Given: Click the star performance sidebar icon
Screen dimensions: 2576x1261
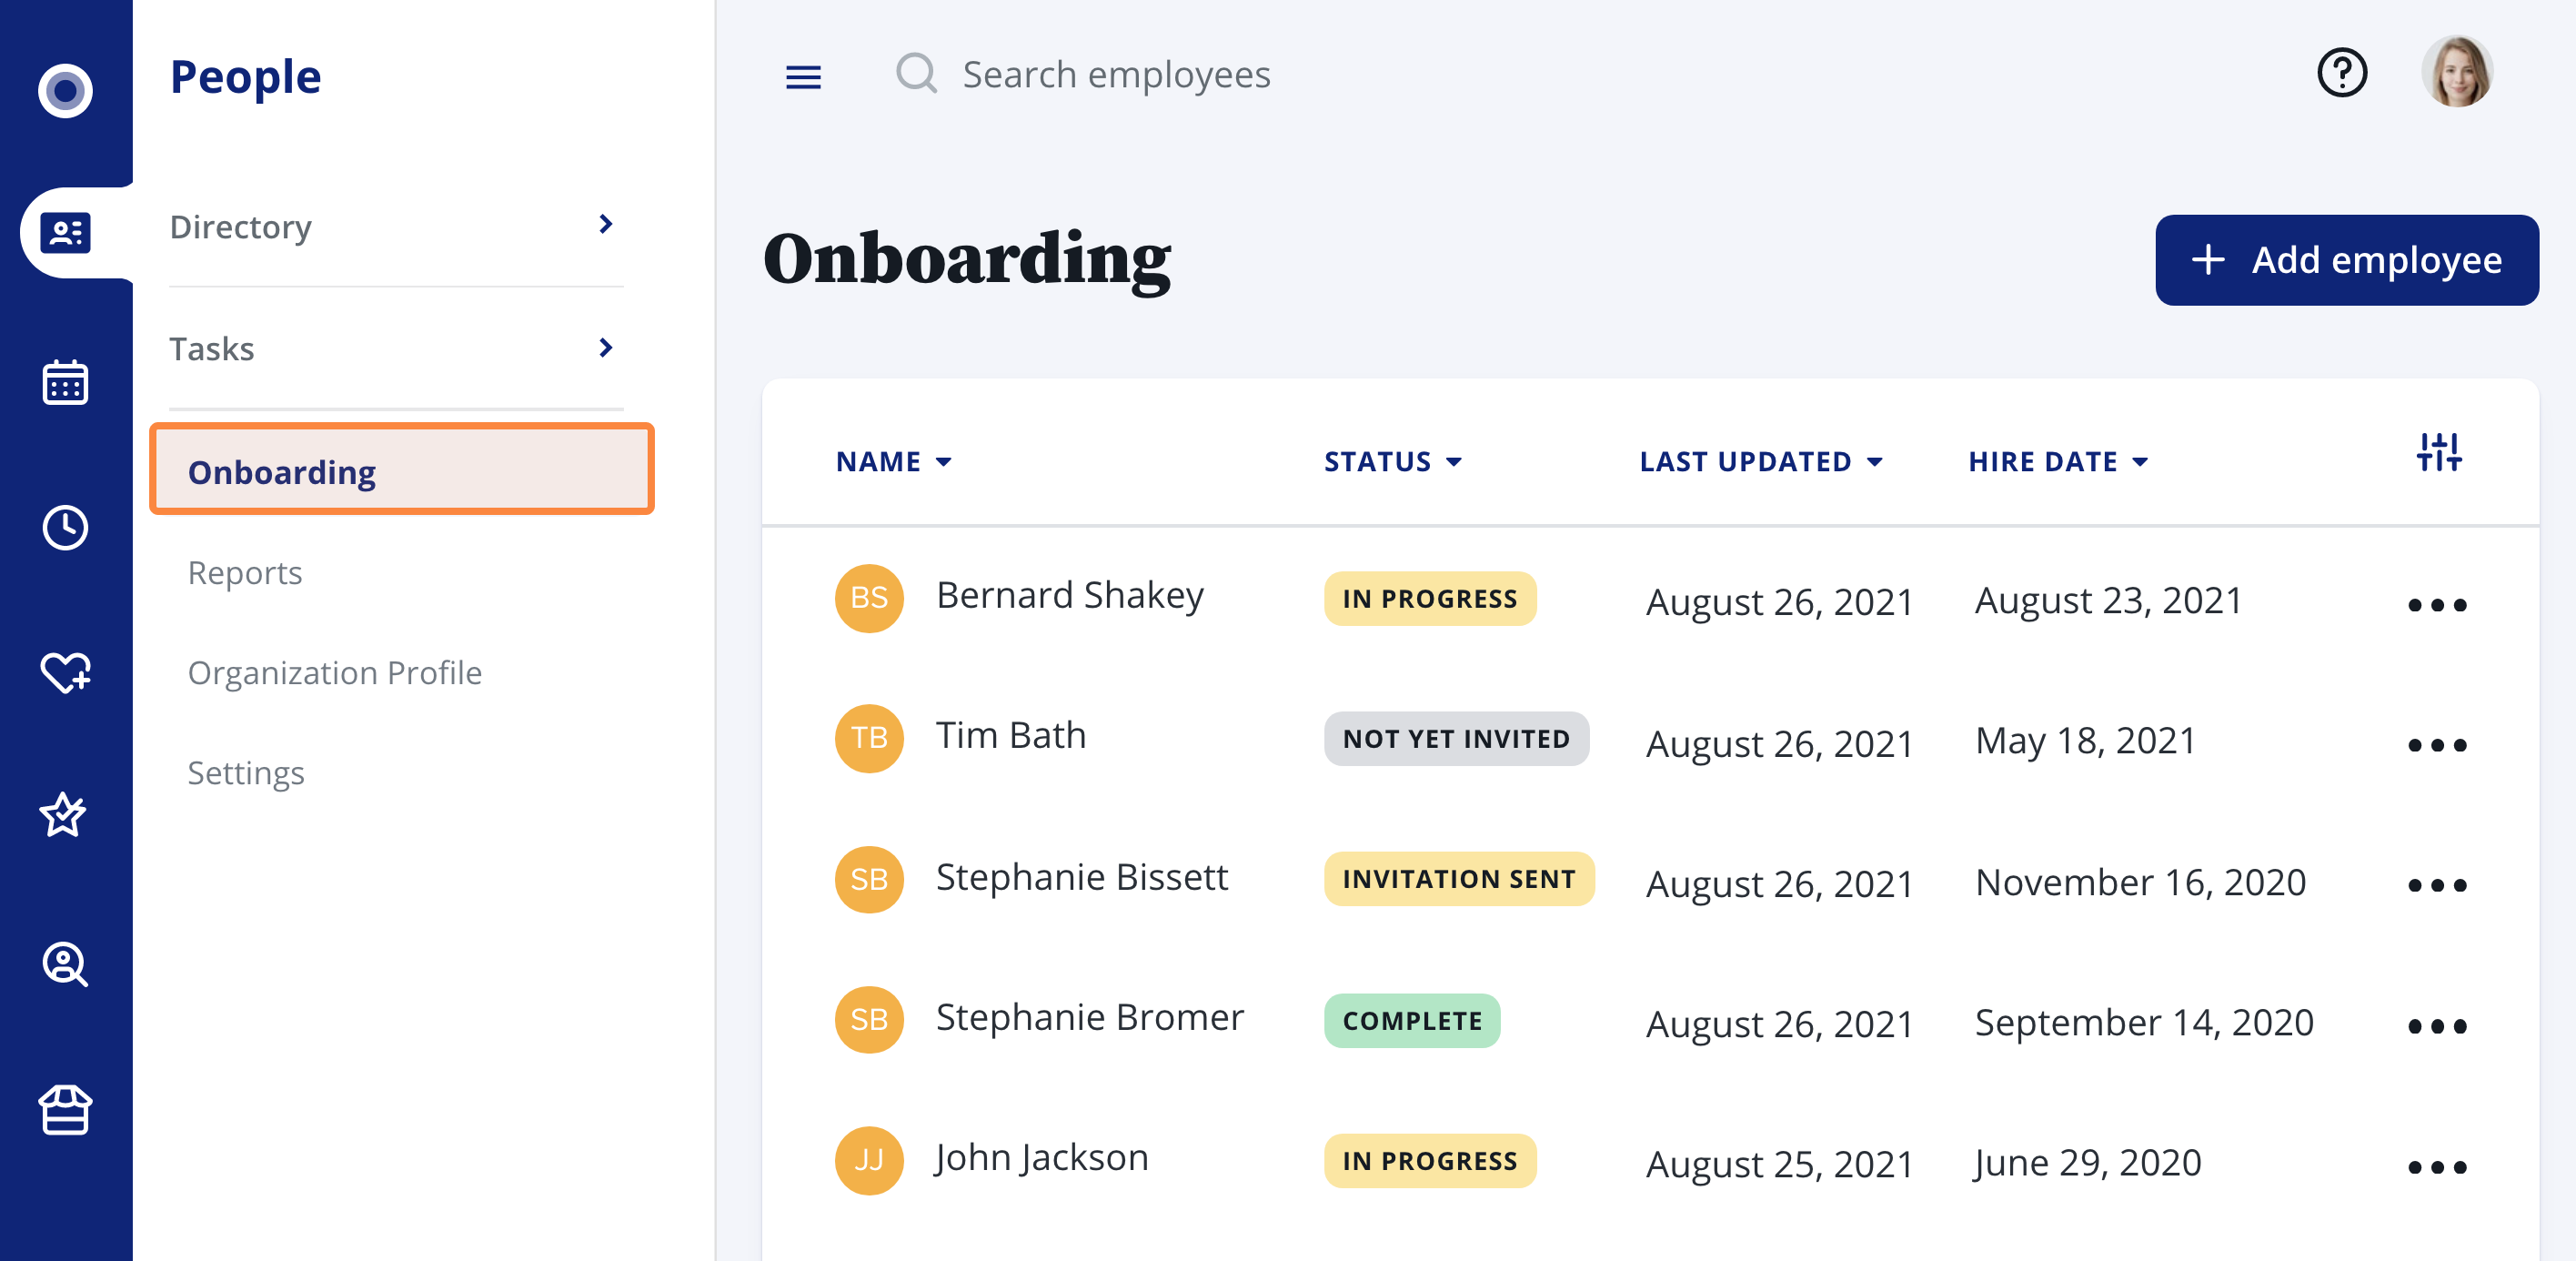Looking at the screenshot, I should (63, 815).
